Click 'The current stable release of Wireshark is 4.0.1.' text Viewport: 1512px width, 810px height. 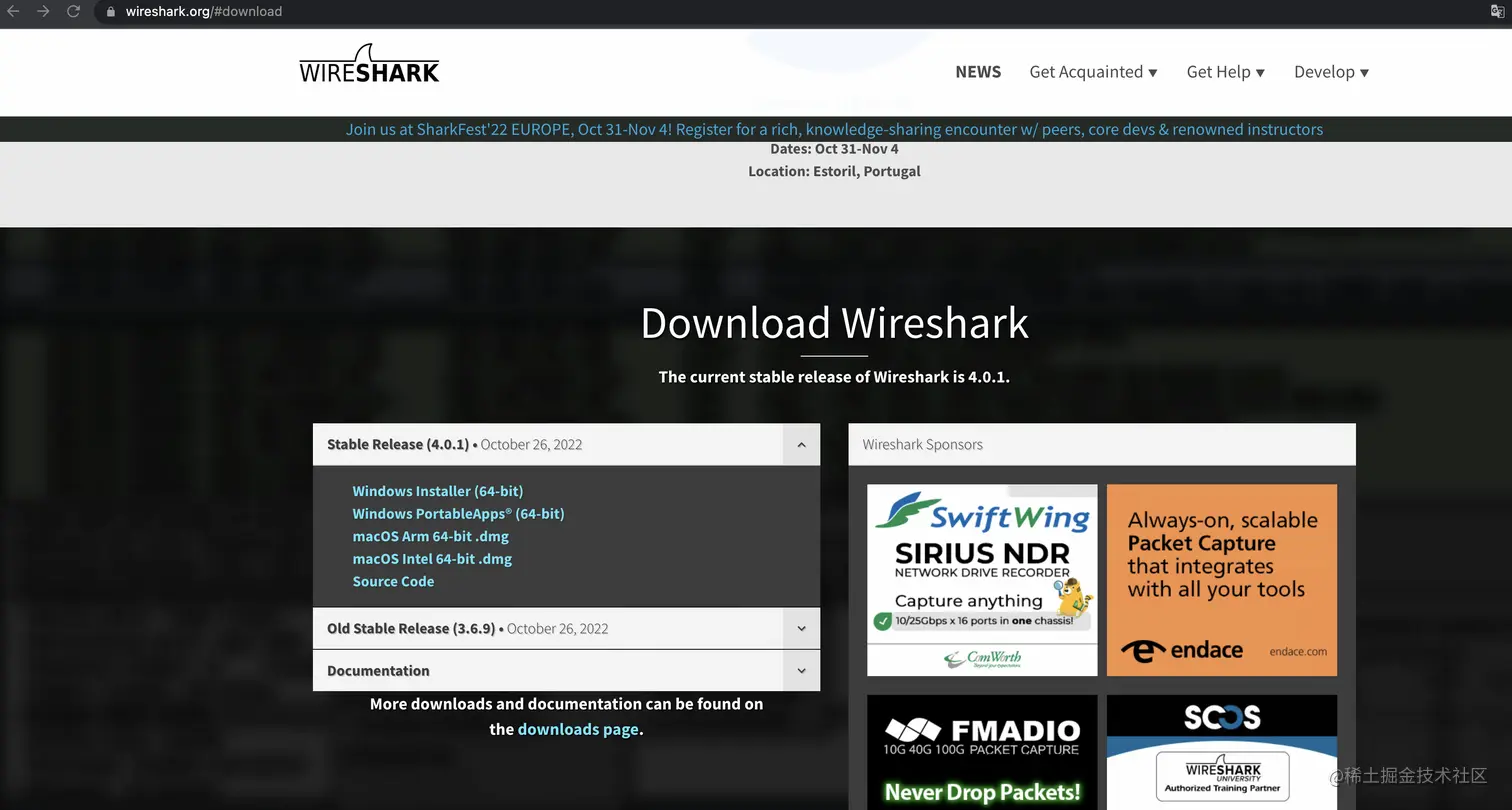click(x=834, y=377)
